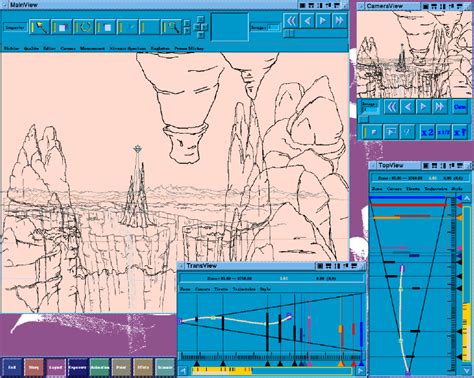Open the Trajectoire menu in TopView
Image resolution: width=474 pixels, height=378 pixels.
(435, 189)
